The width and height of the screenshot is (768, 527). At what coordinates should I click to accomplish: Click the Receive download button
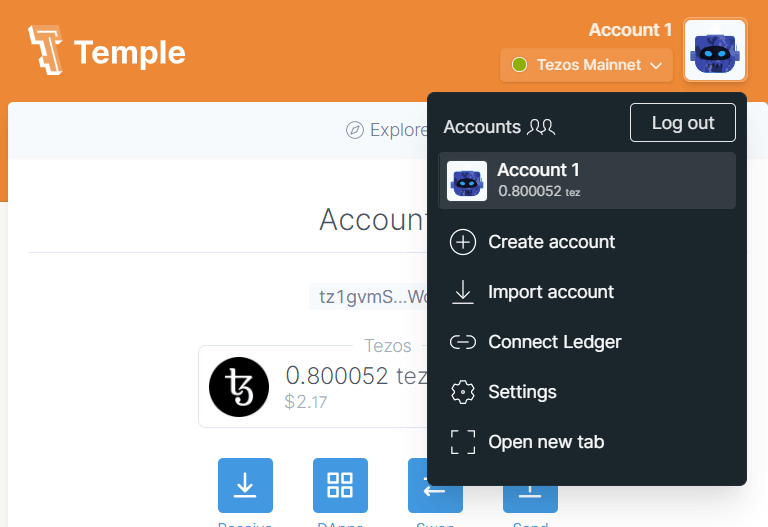245,485
